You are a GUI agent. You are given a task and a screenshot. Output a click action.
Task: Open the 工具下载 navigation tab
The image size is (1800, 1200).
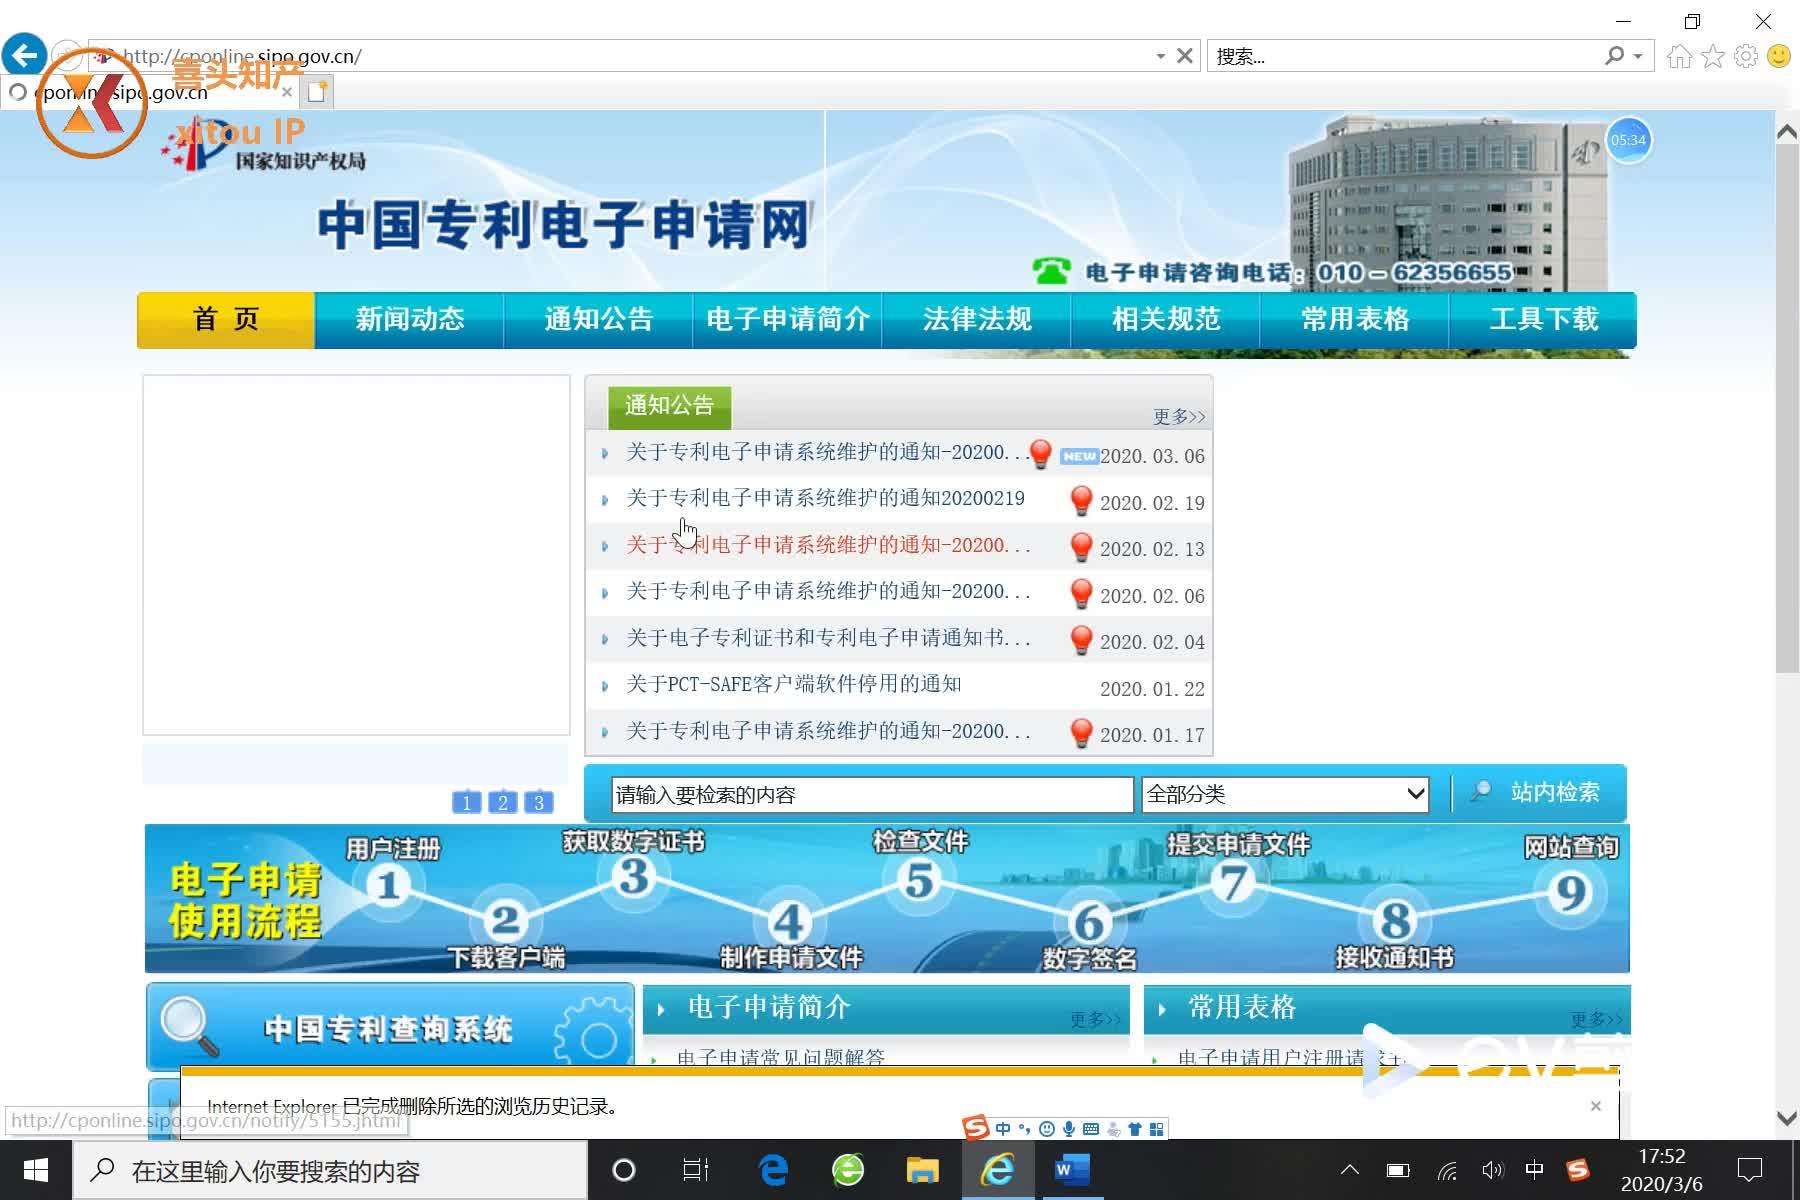[1543, 320]
